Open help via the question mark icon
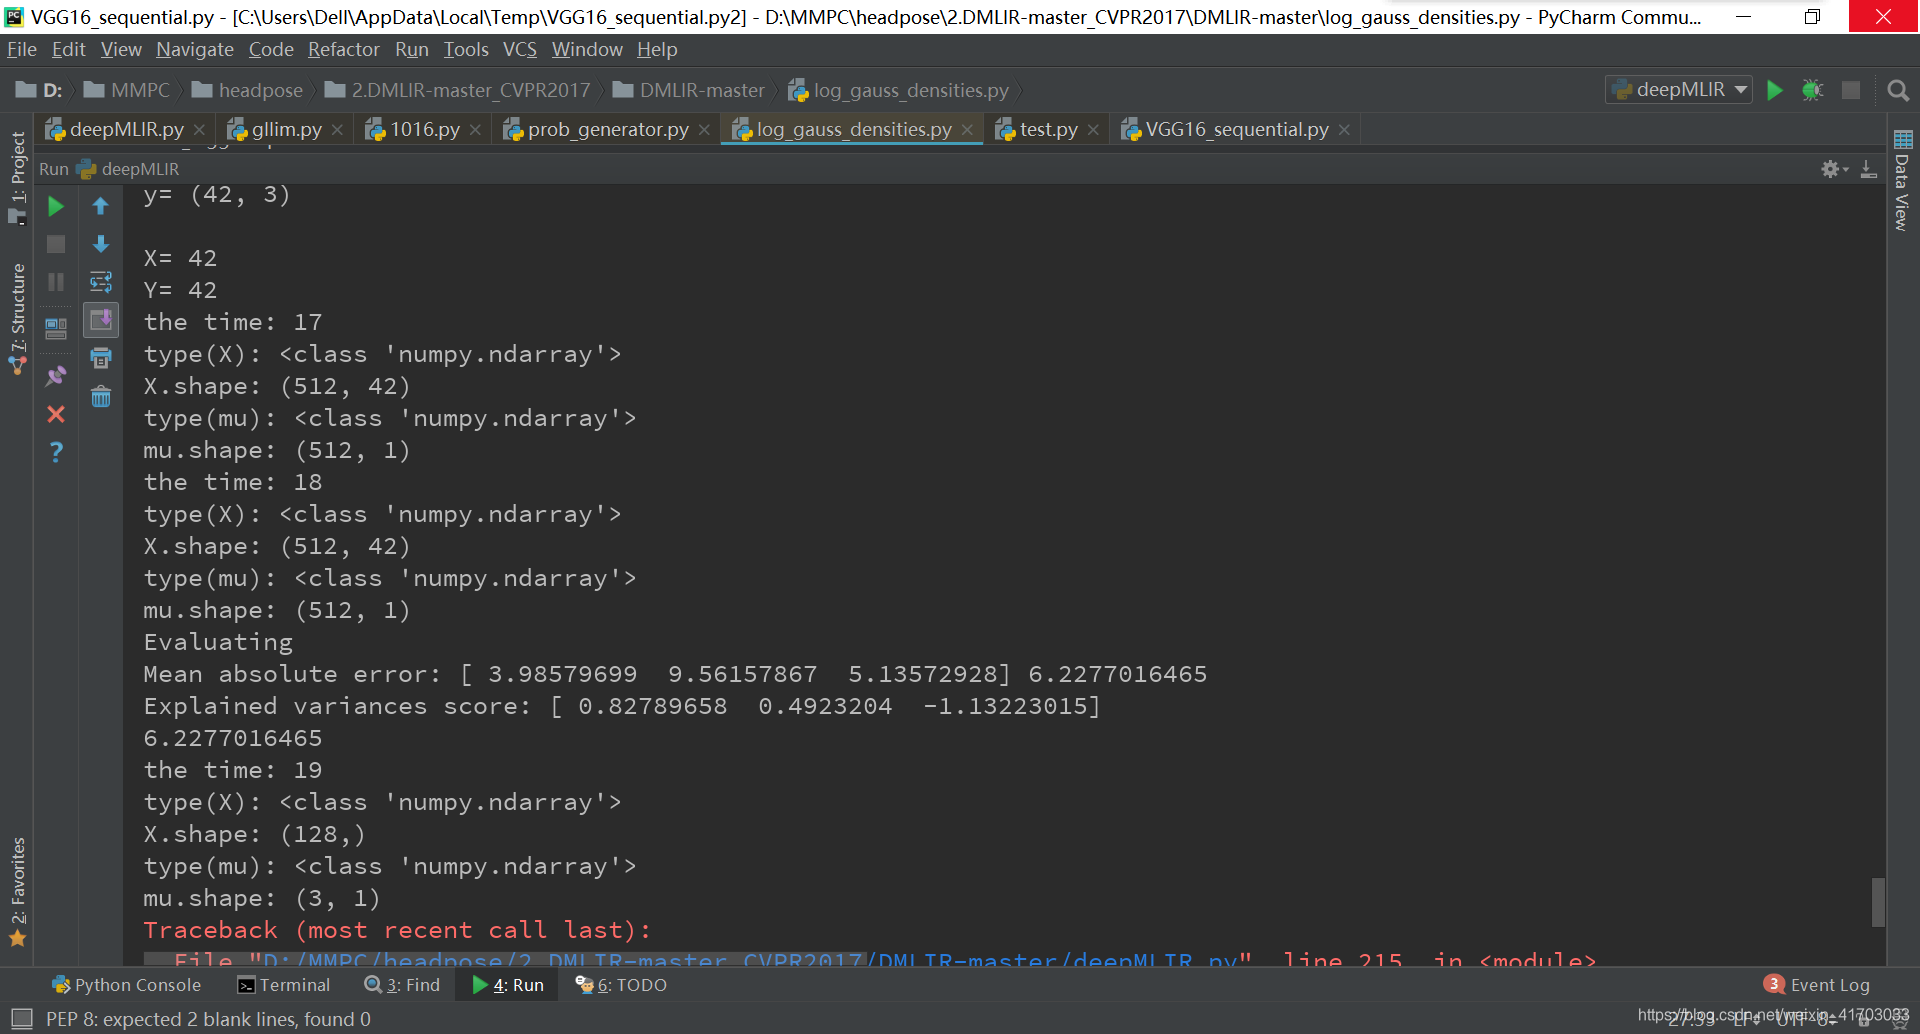1920x1034 pixels. [56, 452]
